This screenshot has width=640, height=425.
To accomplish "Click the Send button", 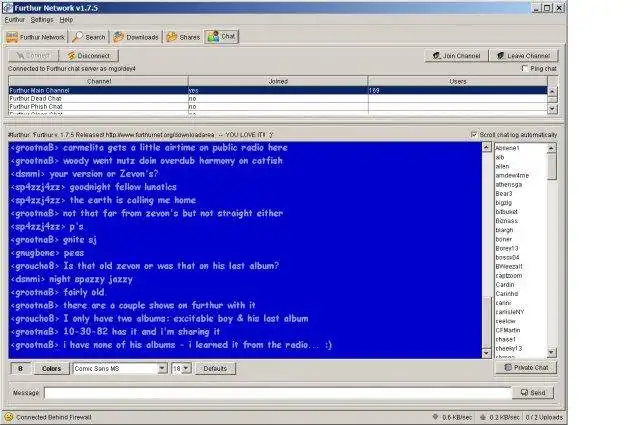I will coord(533,392).
